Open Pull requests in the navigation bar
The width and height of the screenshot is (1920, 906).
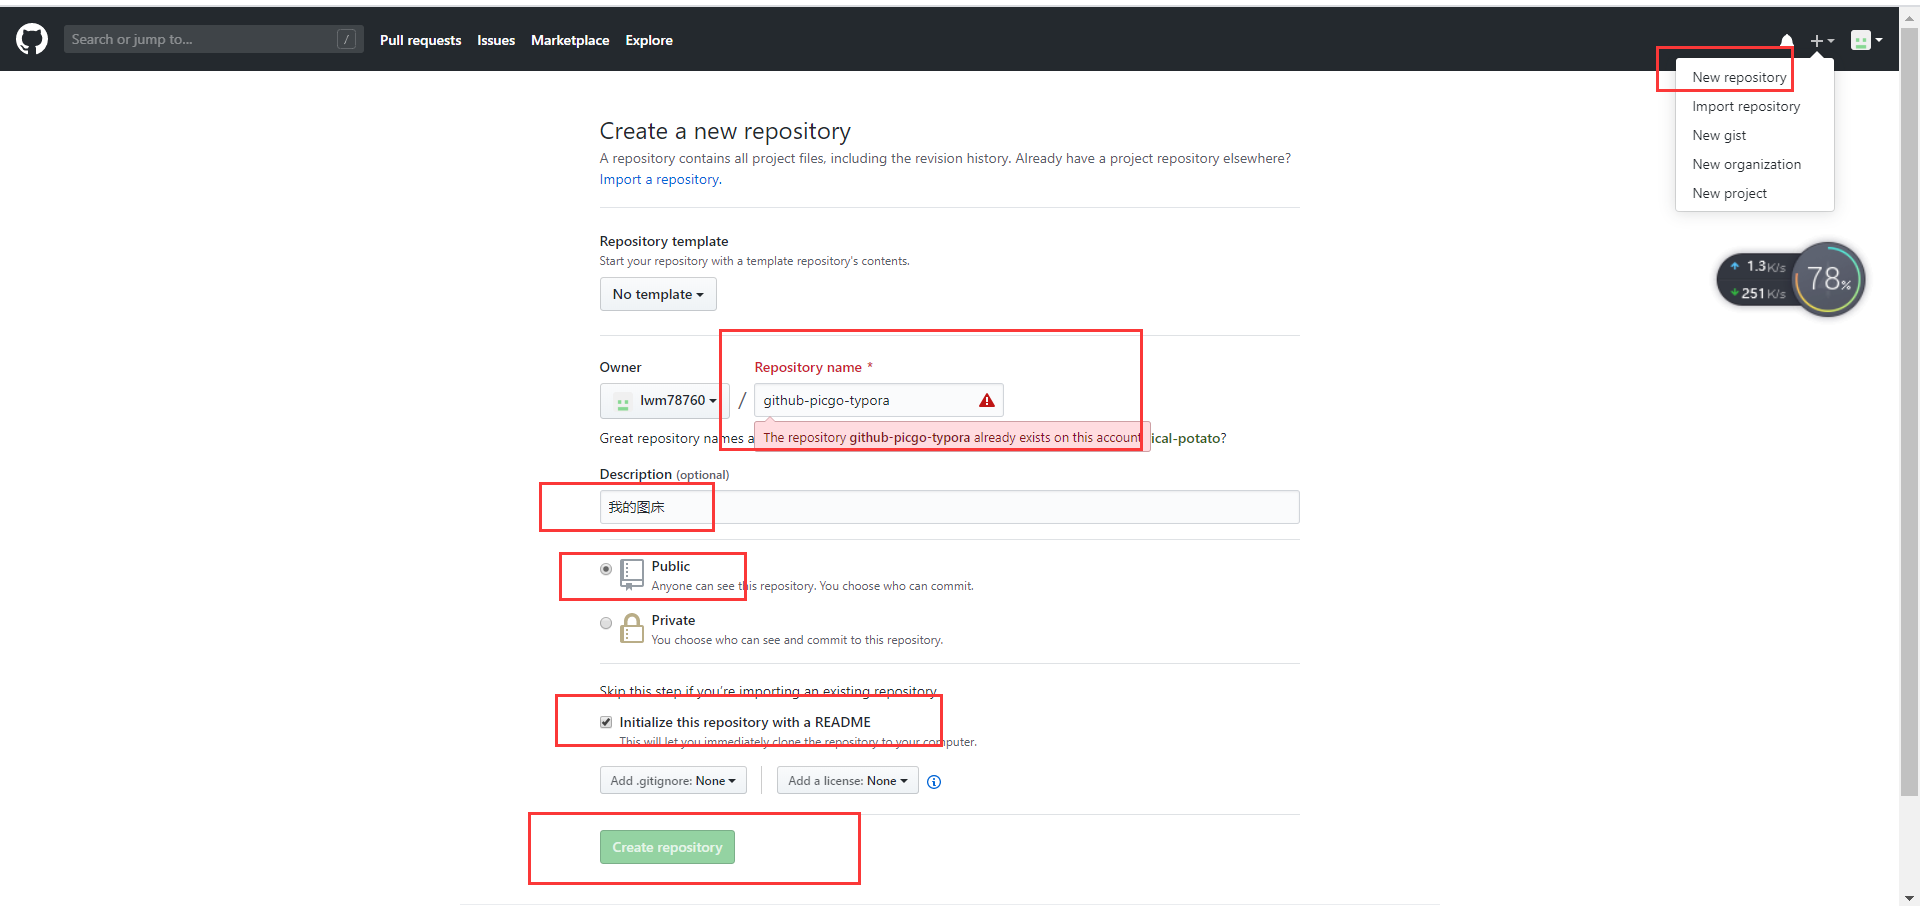(x=420, y=40)
